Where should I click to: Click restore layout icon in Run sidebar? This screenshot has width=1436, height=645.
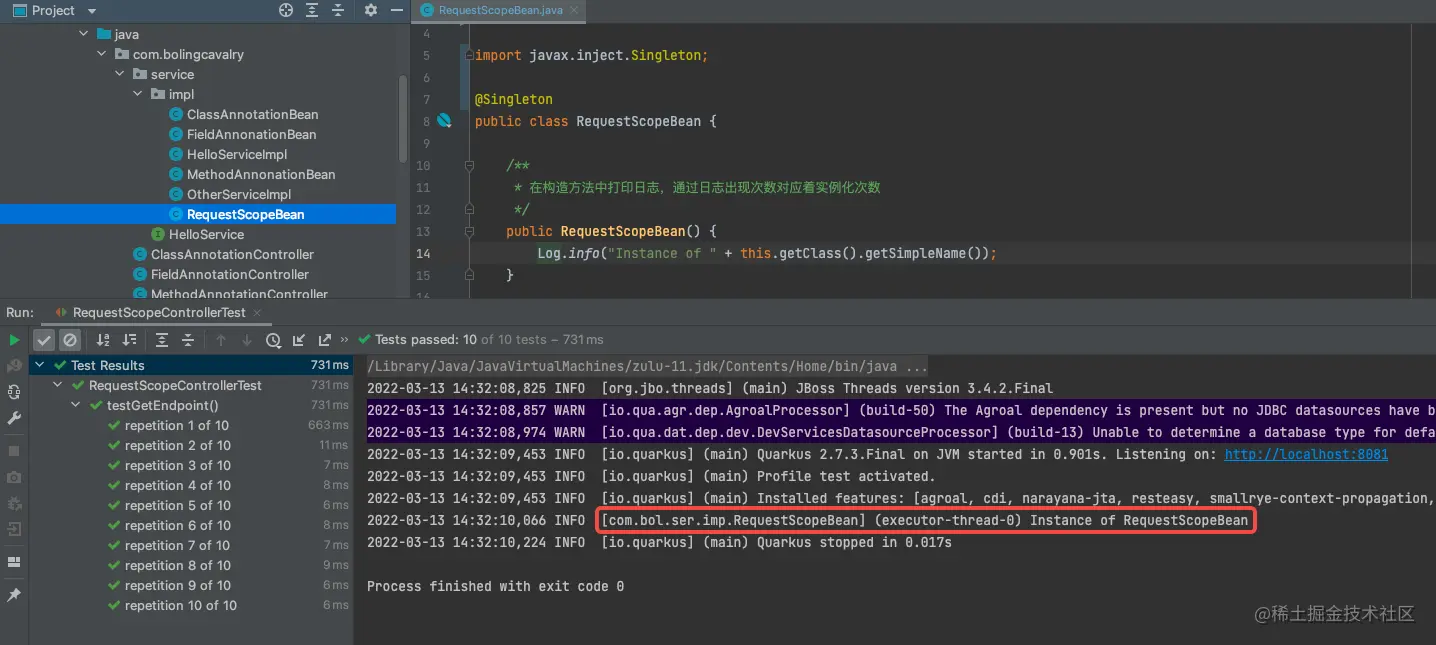[x=14, y=562]
